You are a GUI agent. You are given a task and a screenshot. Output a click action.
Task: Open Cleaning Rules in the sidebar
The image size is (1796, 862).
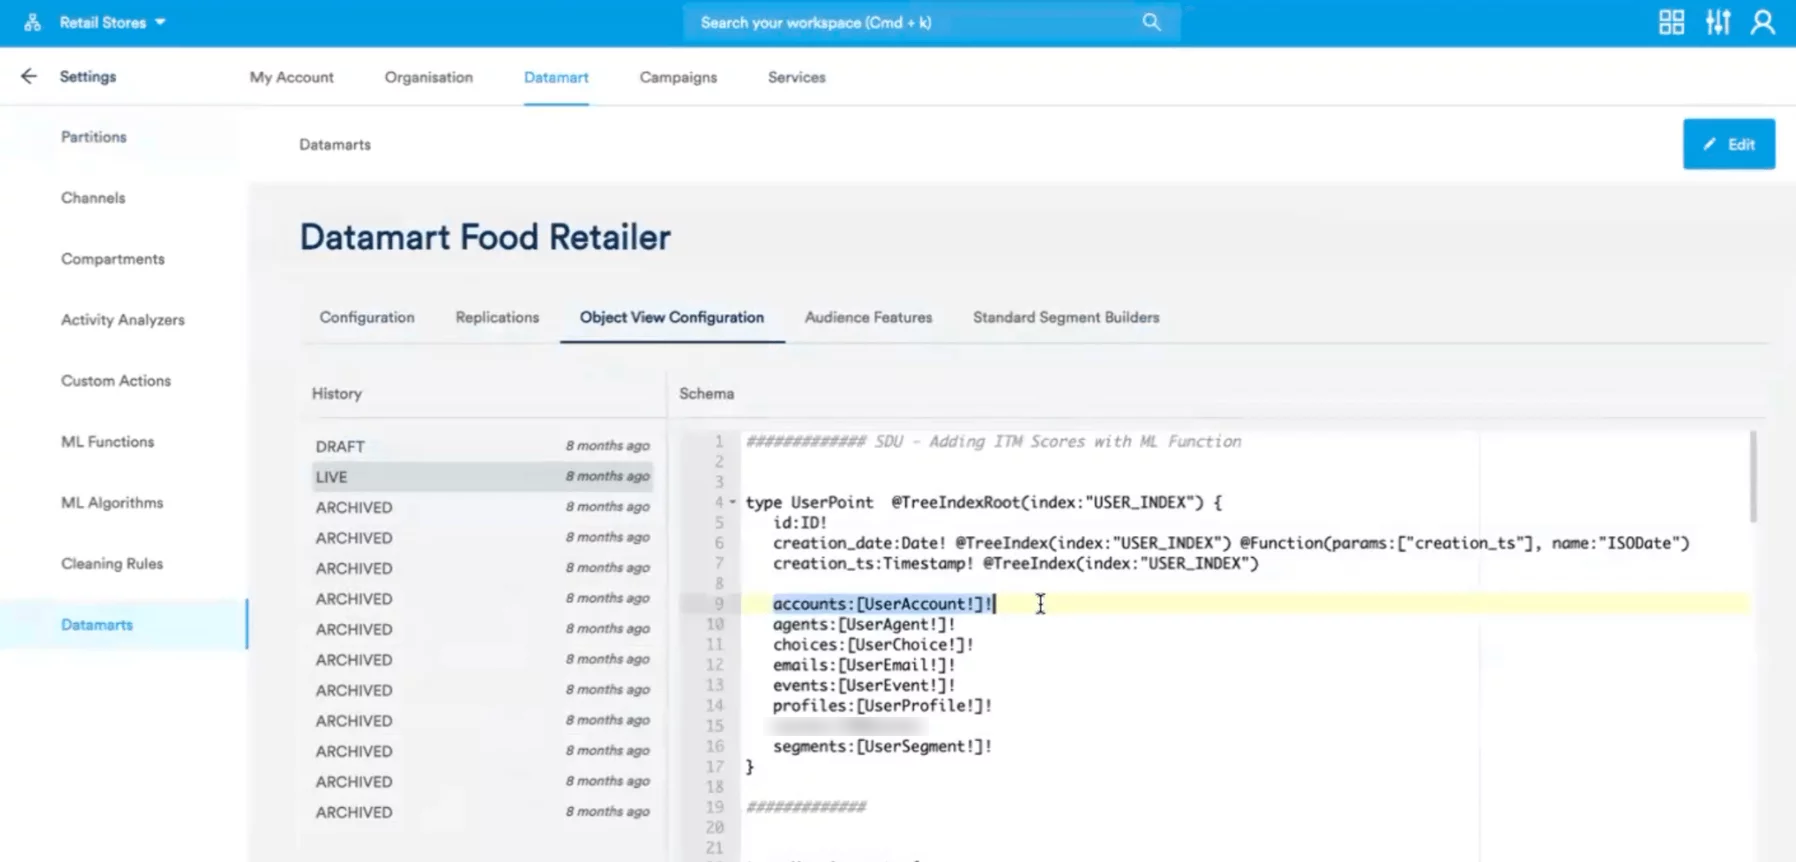click(x=112, y=564)
